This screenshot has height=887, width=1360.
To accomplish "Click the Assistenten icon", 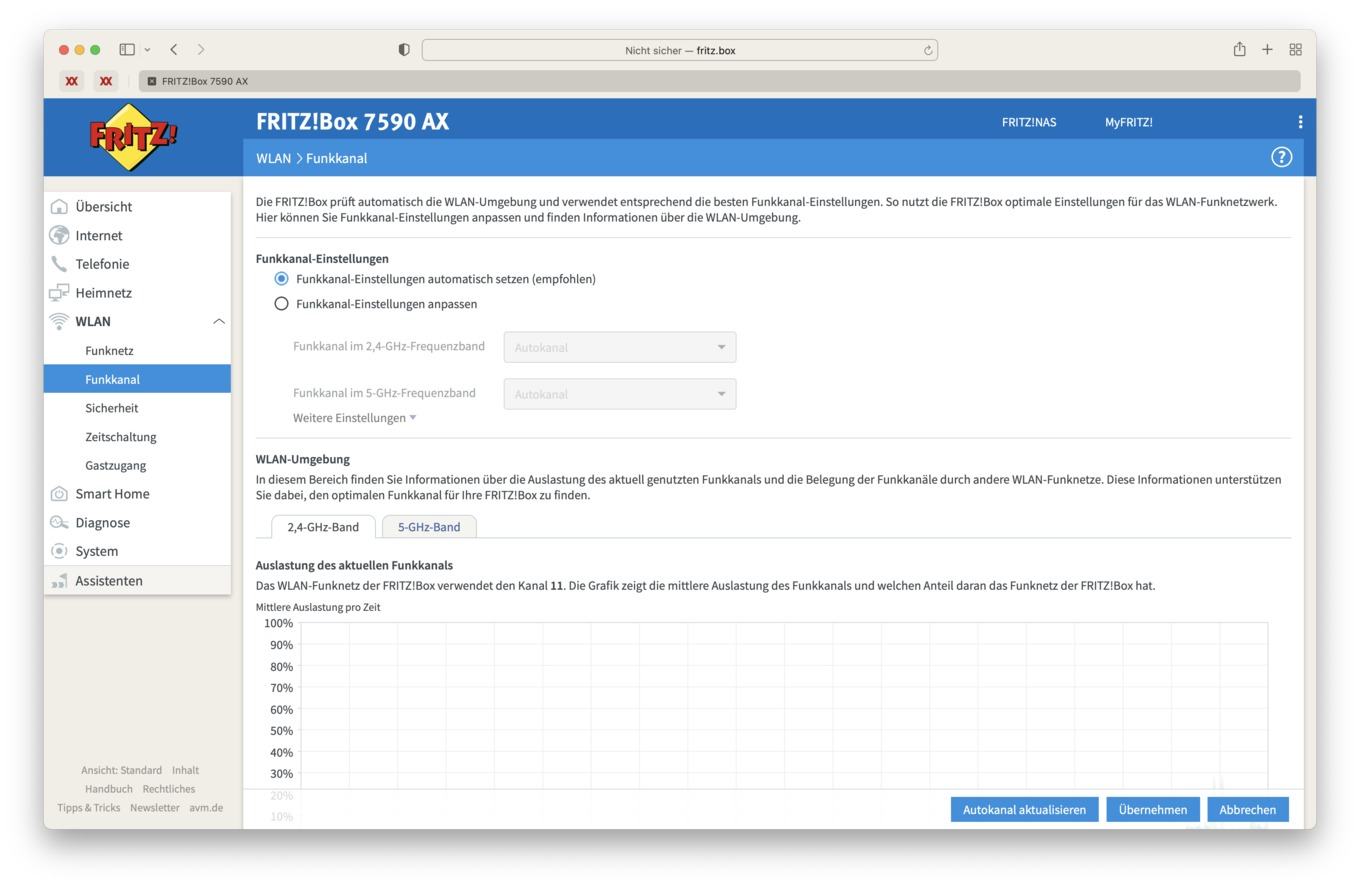I will coord(59,581).
